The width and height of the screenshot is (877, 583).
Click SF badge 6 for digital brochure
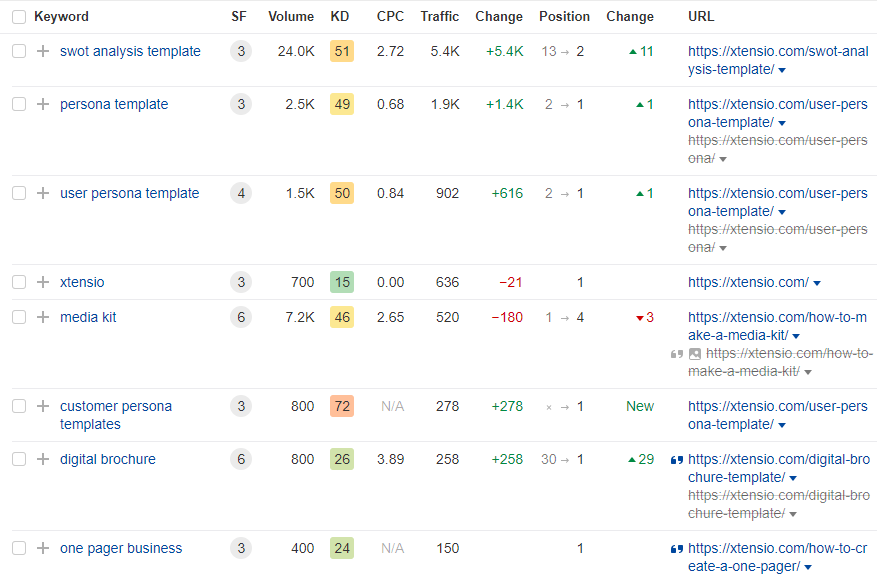(x=241, y=460)
